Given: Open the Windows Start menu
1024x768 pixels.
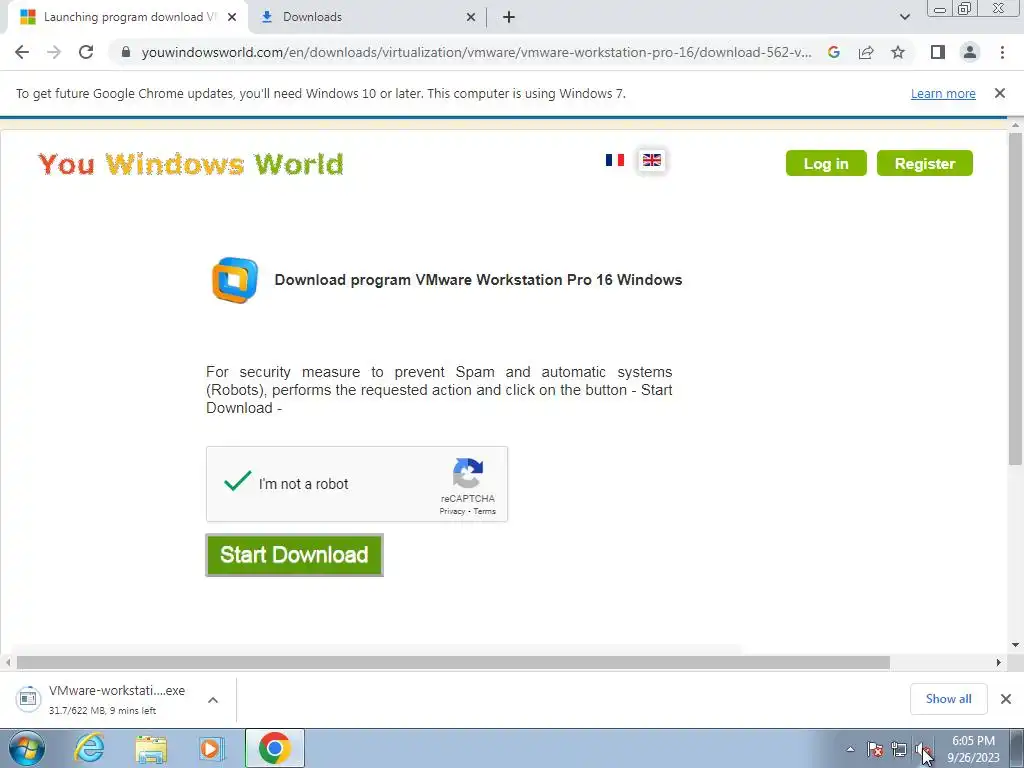Looking at the screenshot, I should point(27,748).
